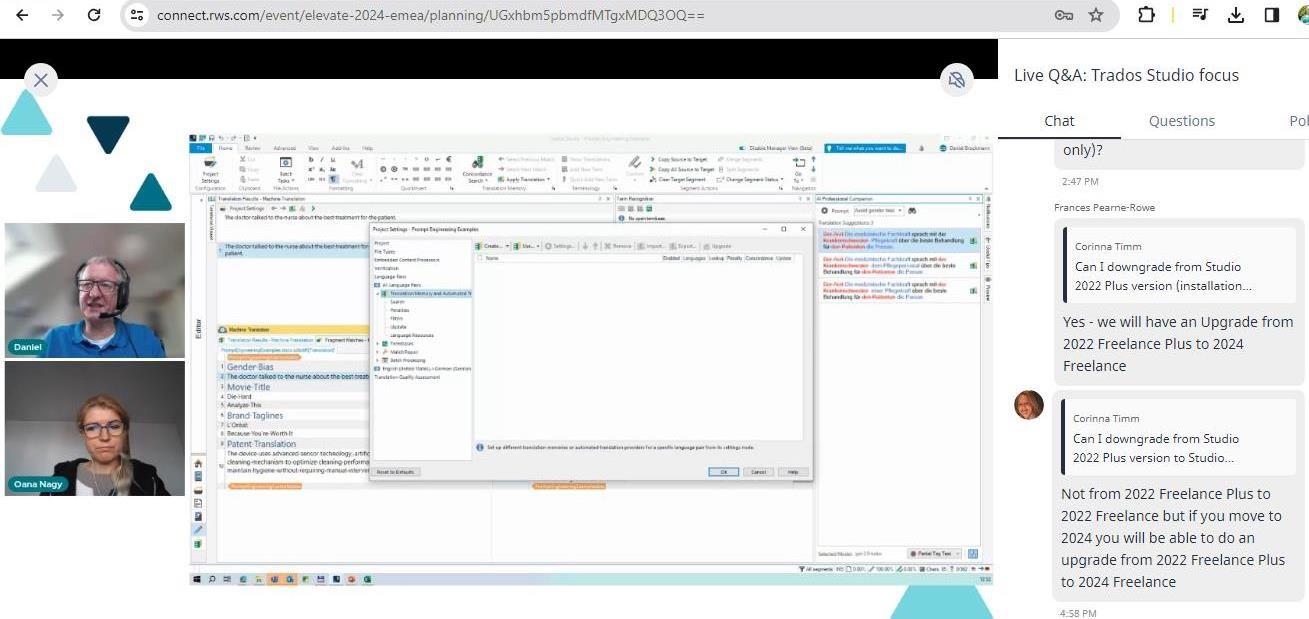
Task: Click the Help button in the dialog
Action: 792,472
